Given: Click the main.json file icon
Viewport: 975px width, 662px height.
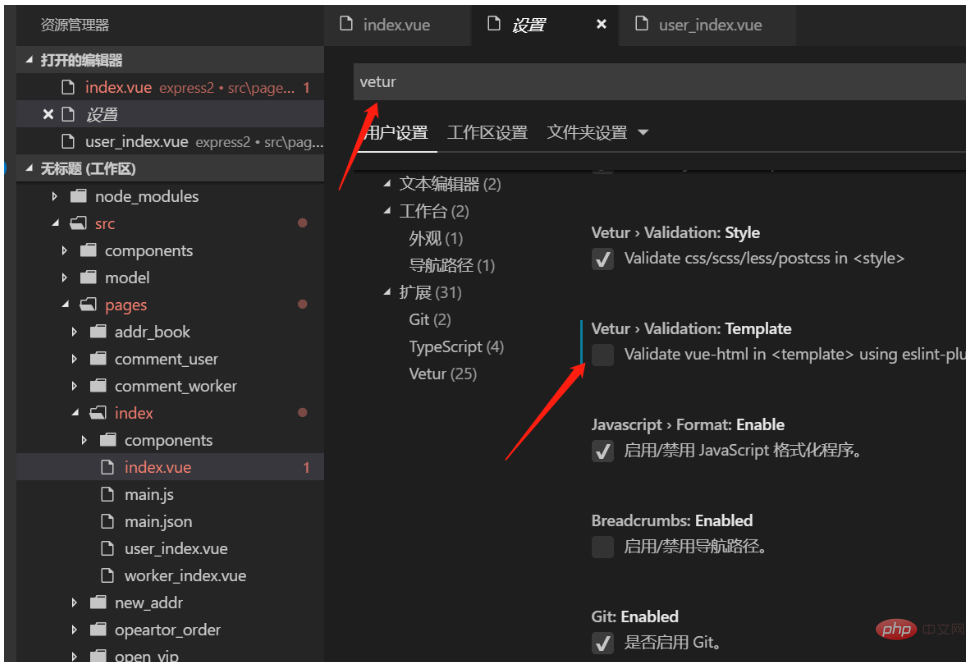Looking at the screenshot, I should click(x=108, y=521).
